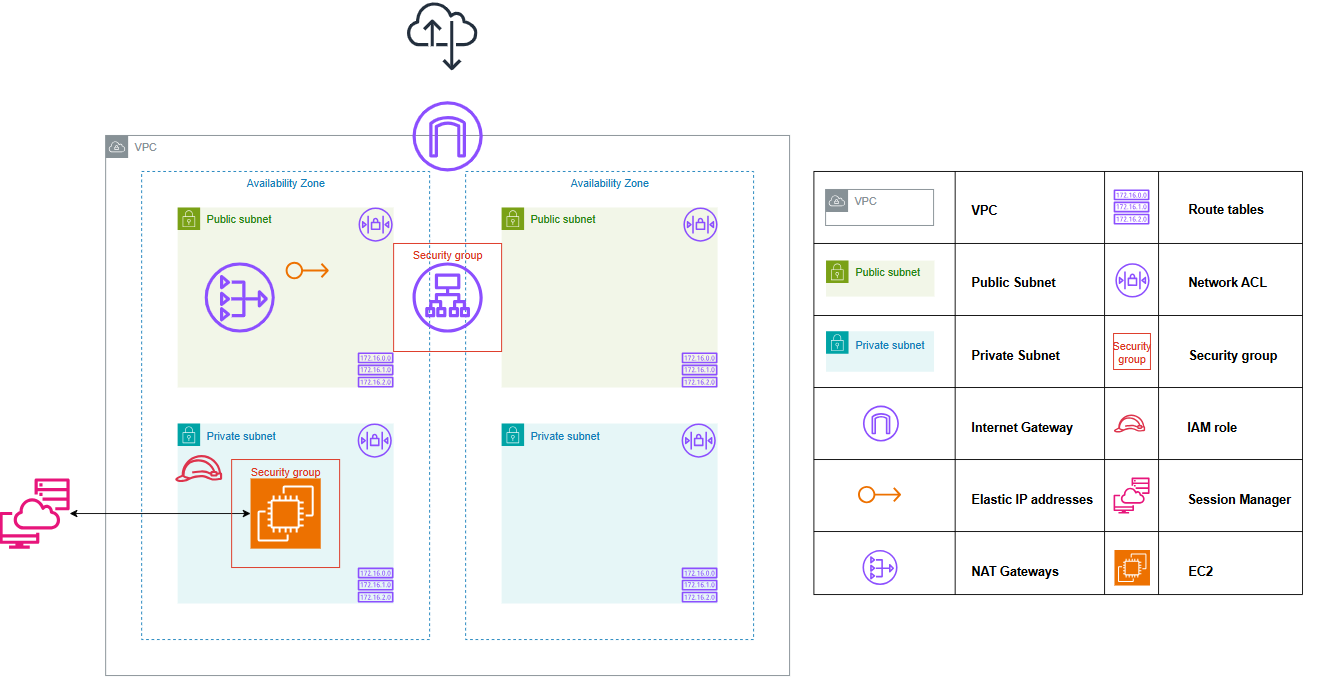Screen dimensions: 1335x695
Task: Select route table icon in left Public subnet
Action: coord(376,370)
